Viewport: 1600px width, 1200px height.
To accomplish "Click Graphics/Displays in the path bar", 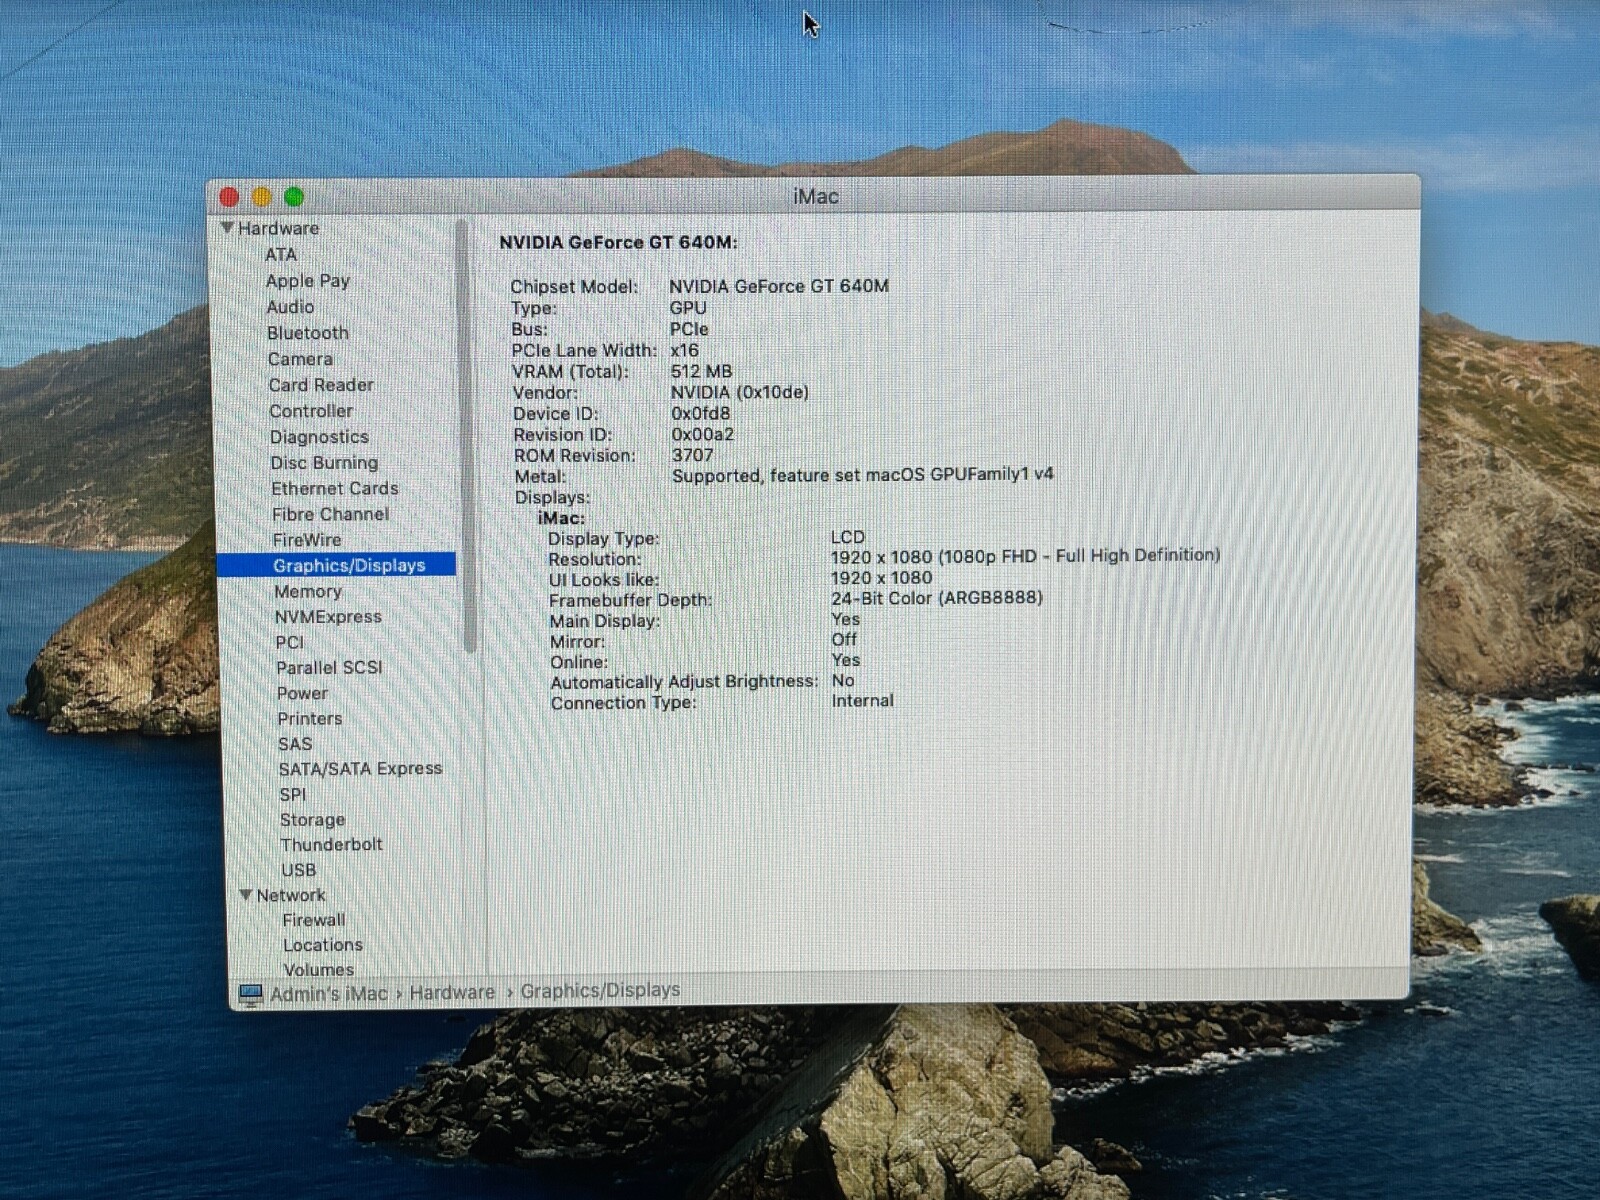I will coord(600,990).
